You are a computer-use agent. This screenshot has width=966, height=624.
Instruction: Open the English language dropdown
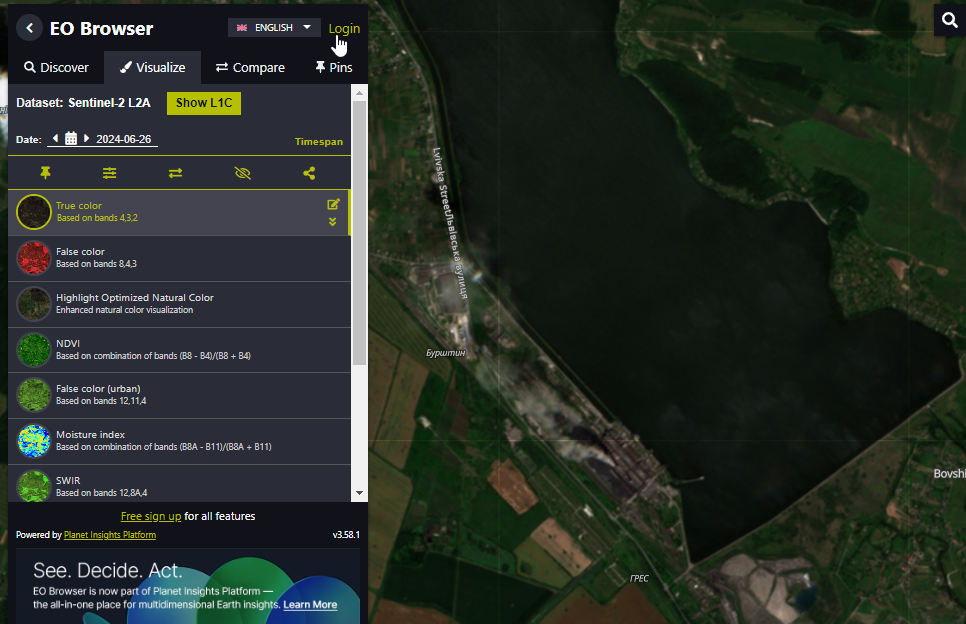pos(274,28)
